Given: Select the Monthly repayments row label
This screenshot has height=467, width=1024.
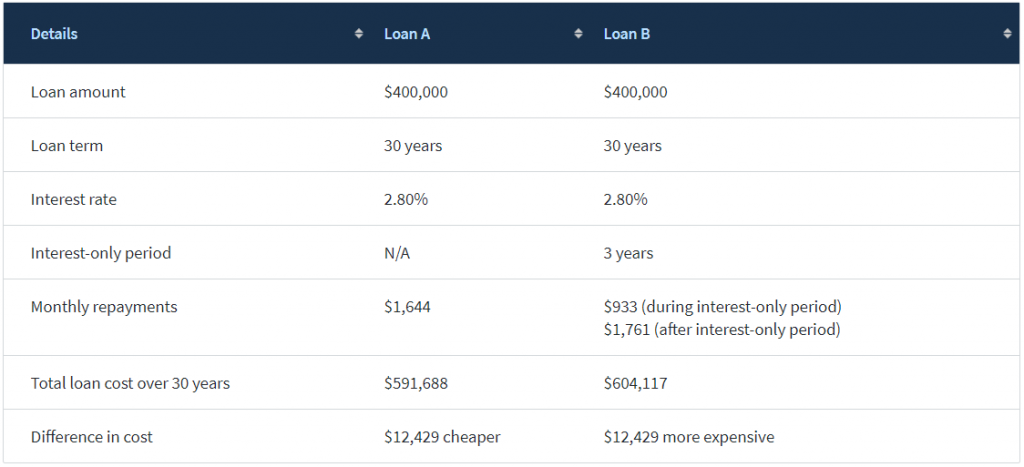Looking at the screenshot, I should [x=104, y=307].
